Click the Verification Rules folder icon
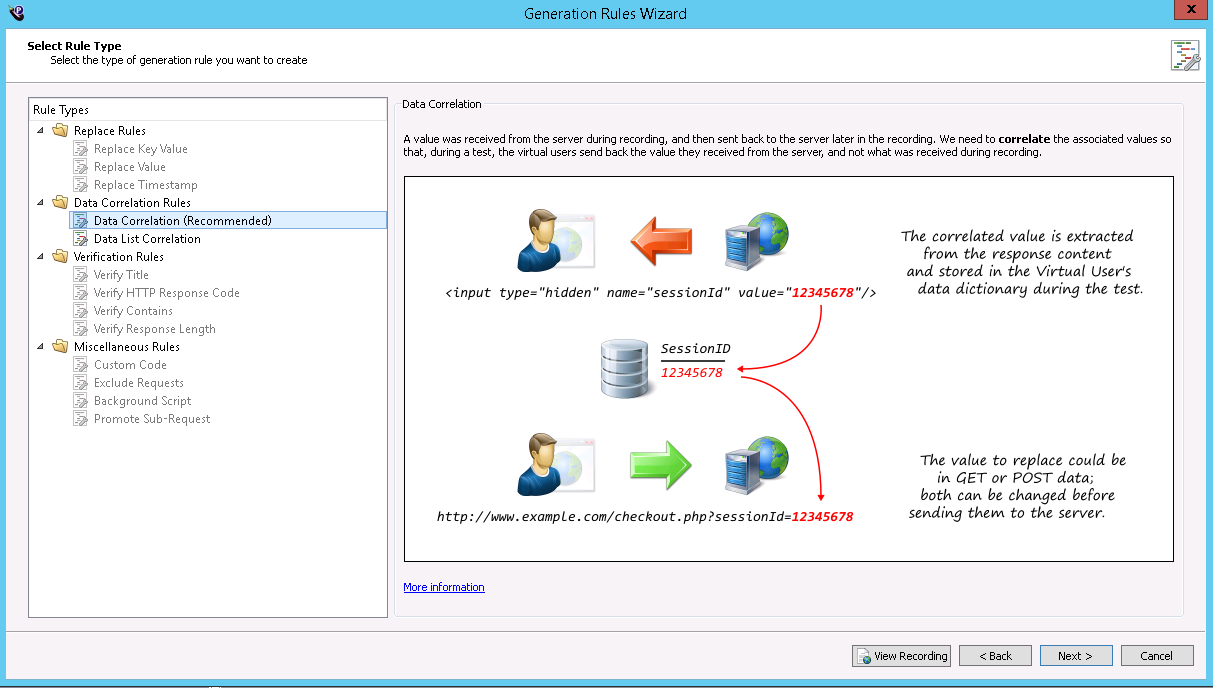1213x688 pixels. click(x=60, y=257)
